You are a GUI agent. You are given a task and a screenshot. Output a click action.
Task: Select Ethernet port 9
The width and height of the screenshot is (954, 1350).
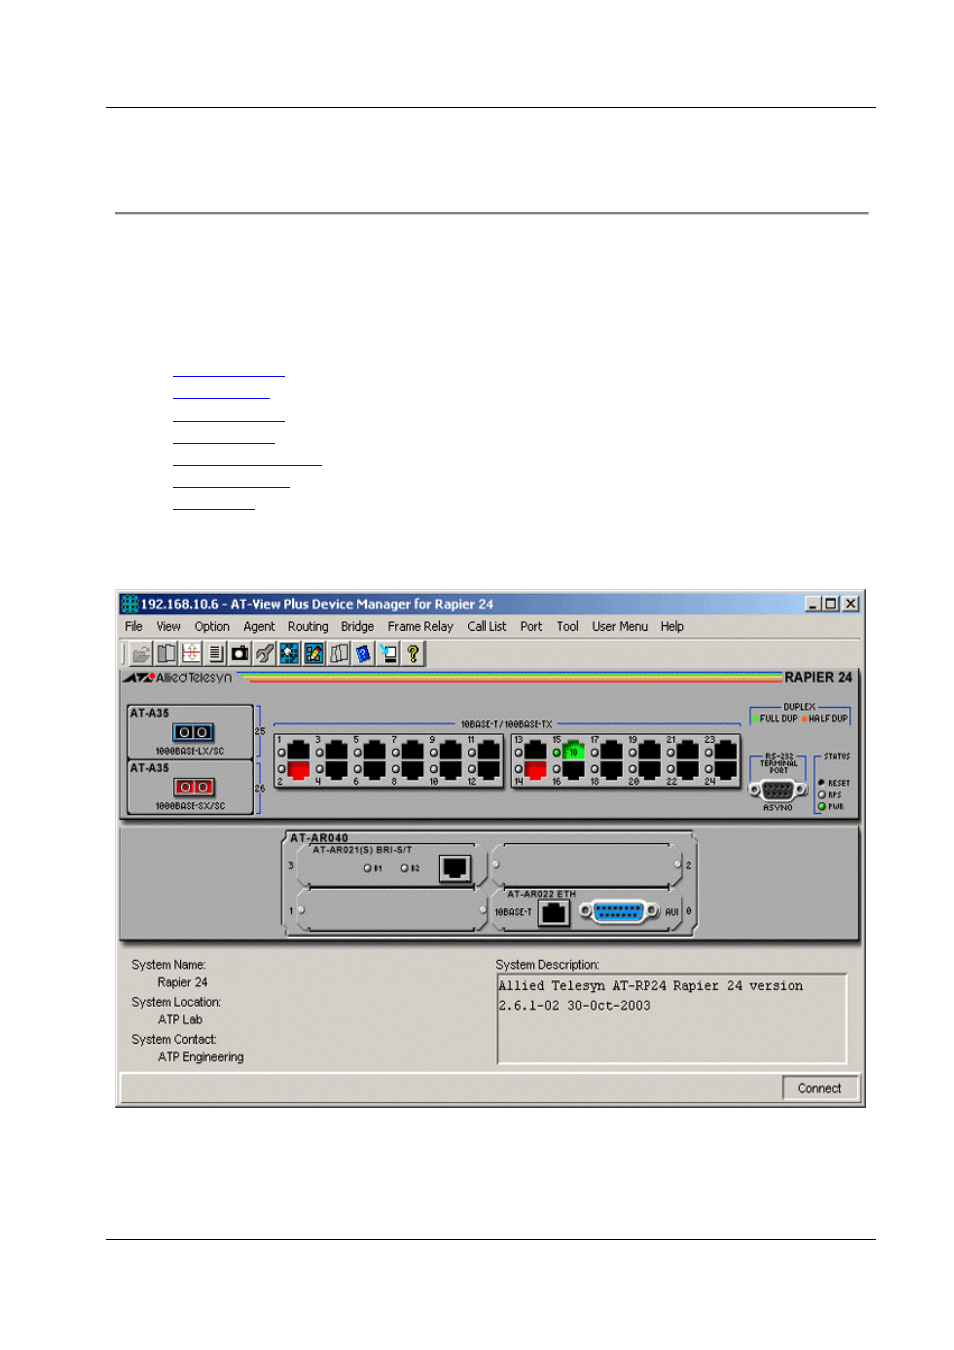point(450,751)
